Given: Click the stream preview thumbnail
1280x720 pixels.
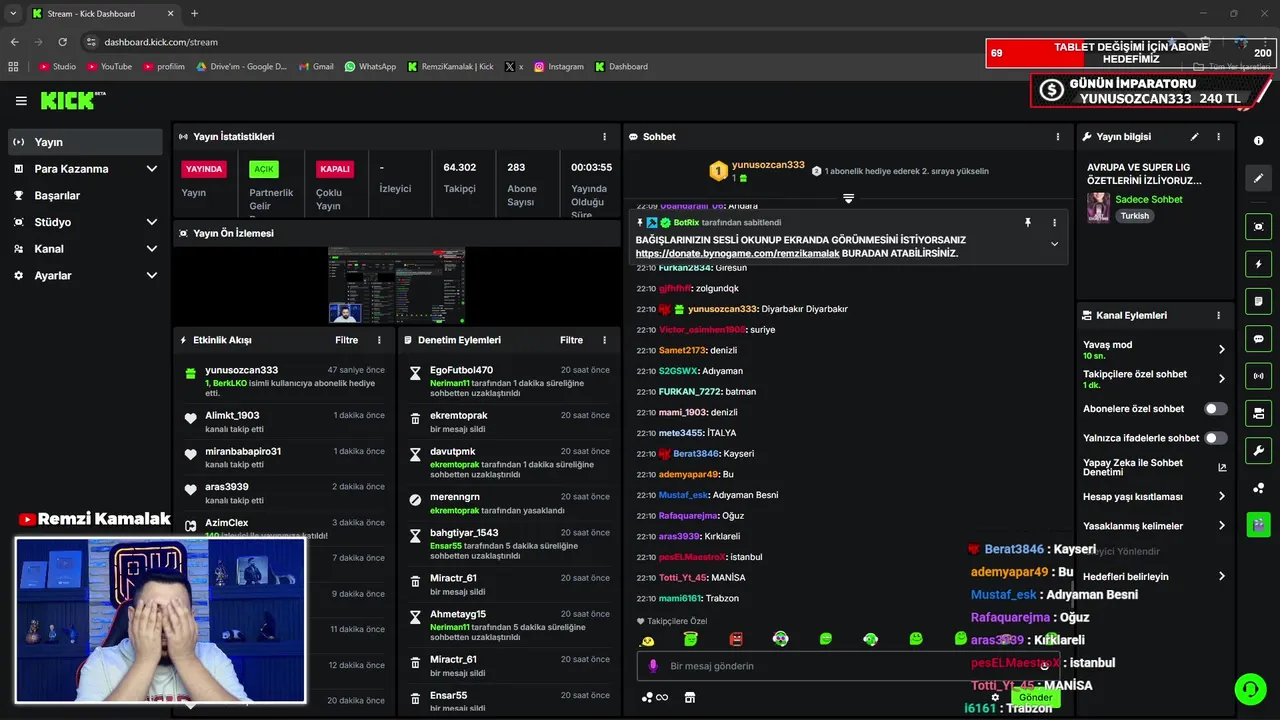Looking at the screenshot, I should click(397, 285).
